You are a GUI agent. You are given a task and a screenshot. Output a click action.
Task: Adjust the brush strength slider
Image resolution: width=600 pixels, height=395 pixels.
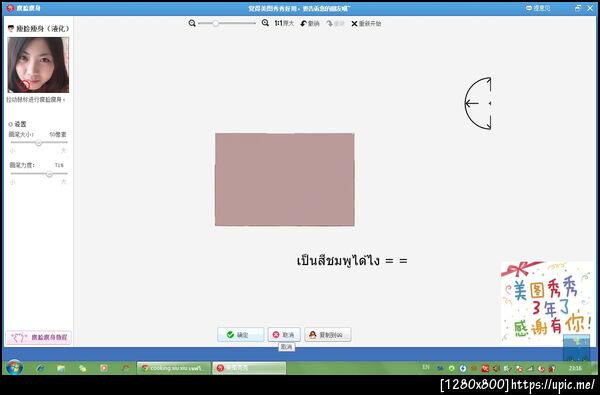click(38, 174)
